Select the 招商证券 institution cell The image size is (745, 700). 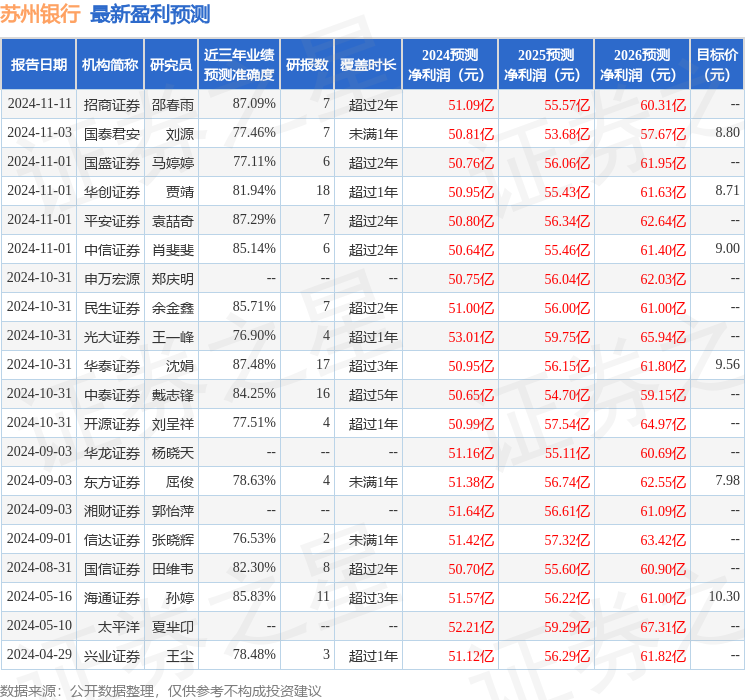[x=112, y=105]
